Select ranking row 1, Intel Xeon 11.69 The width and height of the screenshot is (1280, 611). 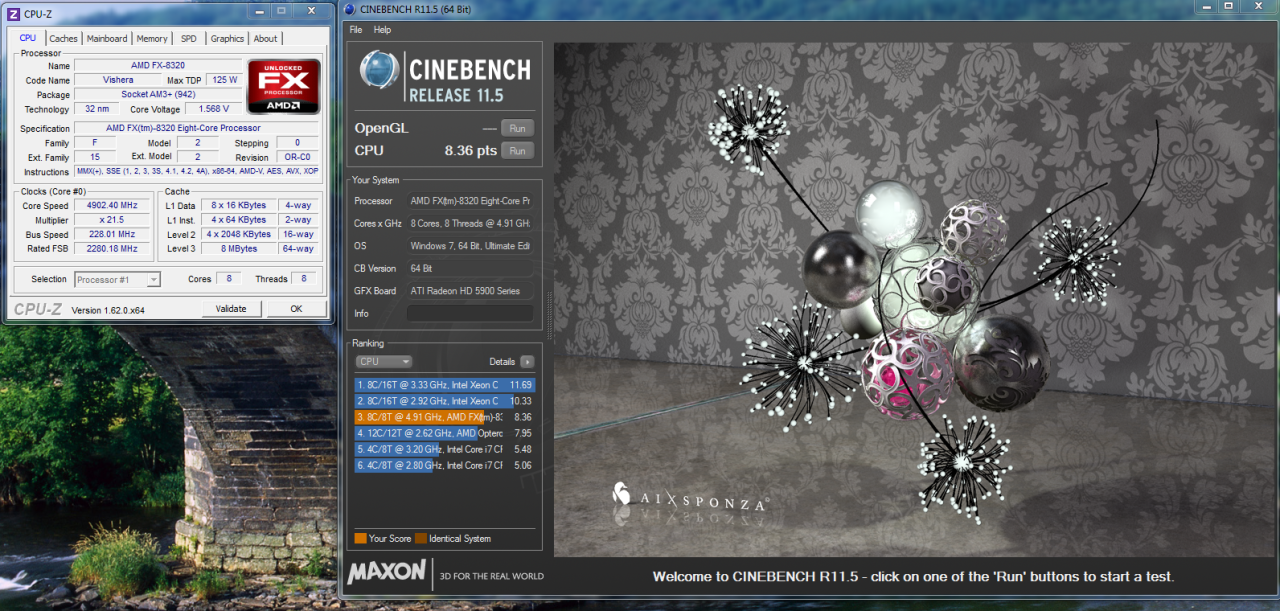click(x=445, y=385)
